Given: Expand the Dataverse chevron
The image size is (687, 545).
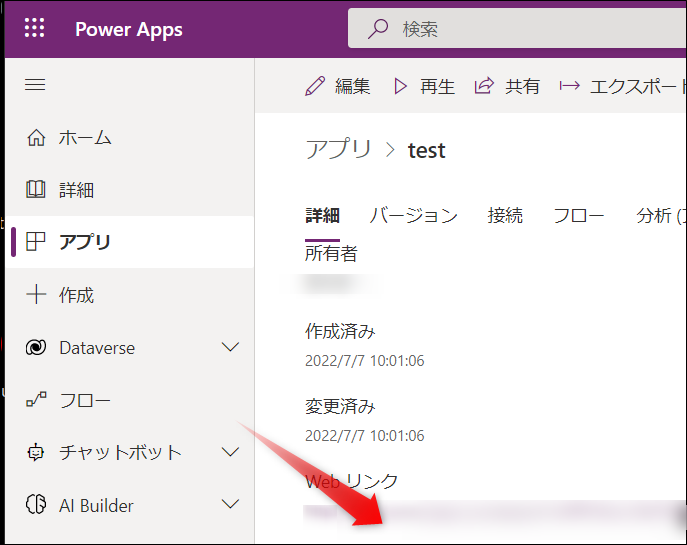Looking at the screenshot, I should pyautogui.click(x=230, y=347).
